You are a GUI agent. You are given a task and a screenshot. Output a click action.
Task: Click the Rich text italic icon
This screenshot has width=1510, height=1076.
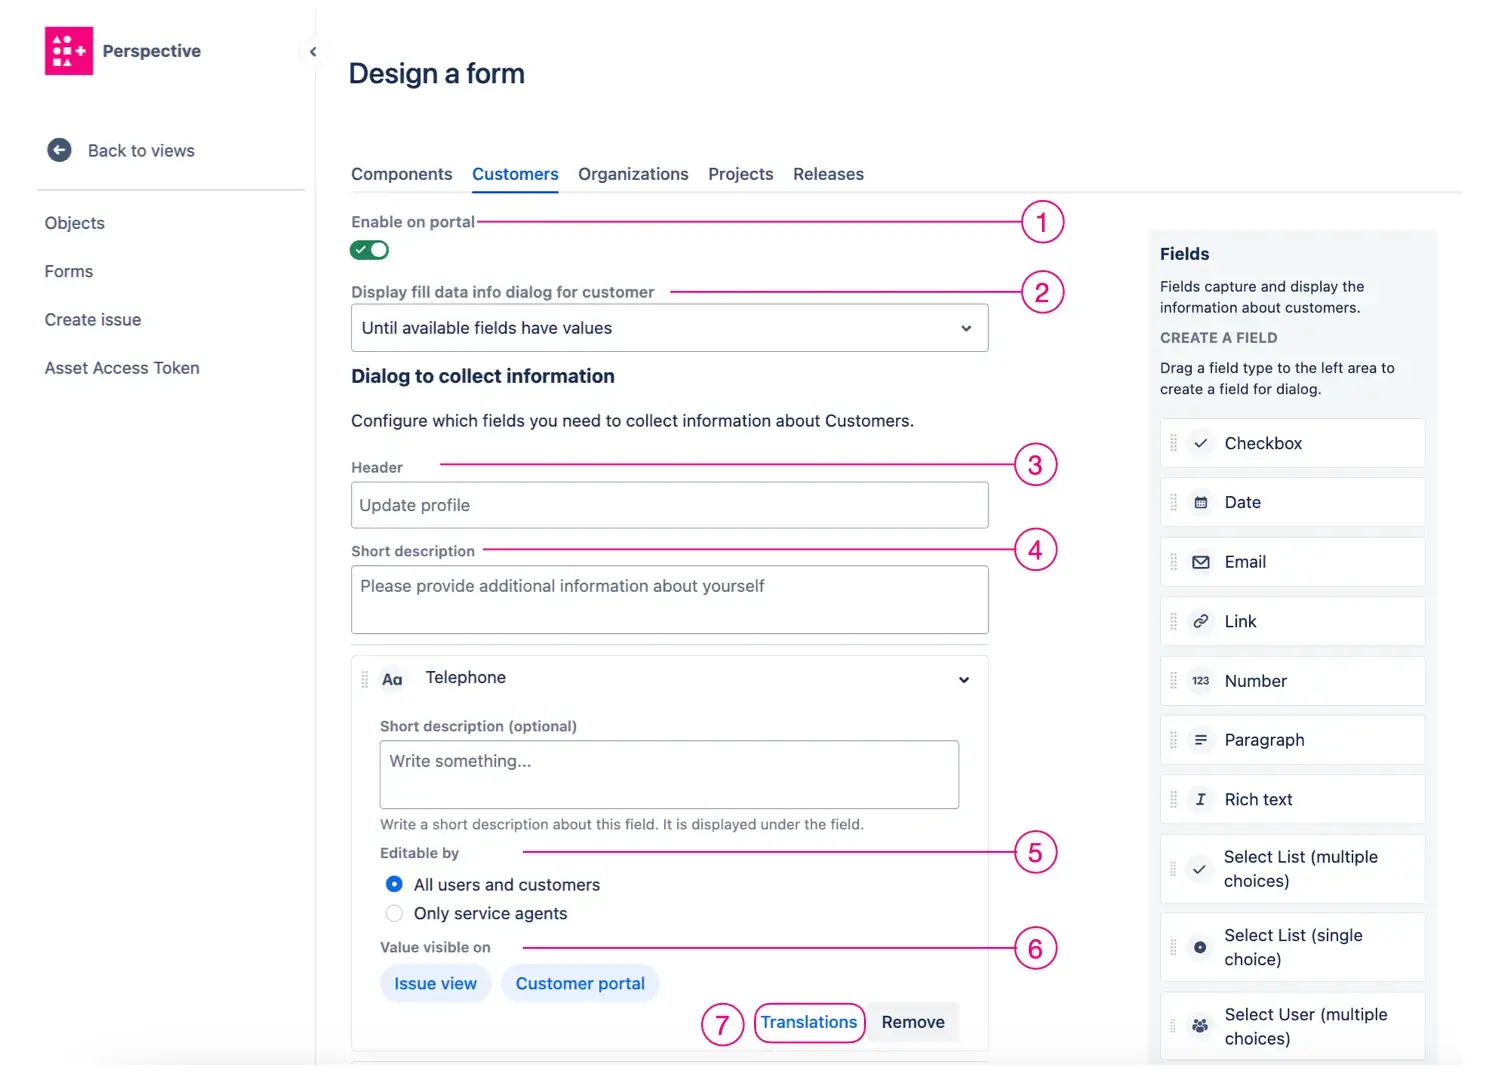(x=1200, y=799)
